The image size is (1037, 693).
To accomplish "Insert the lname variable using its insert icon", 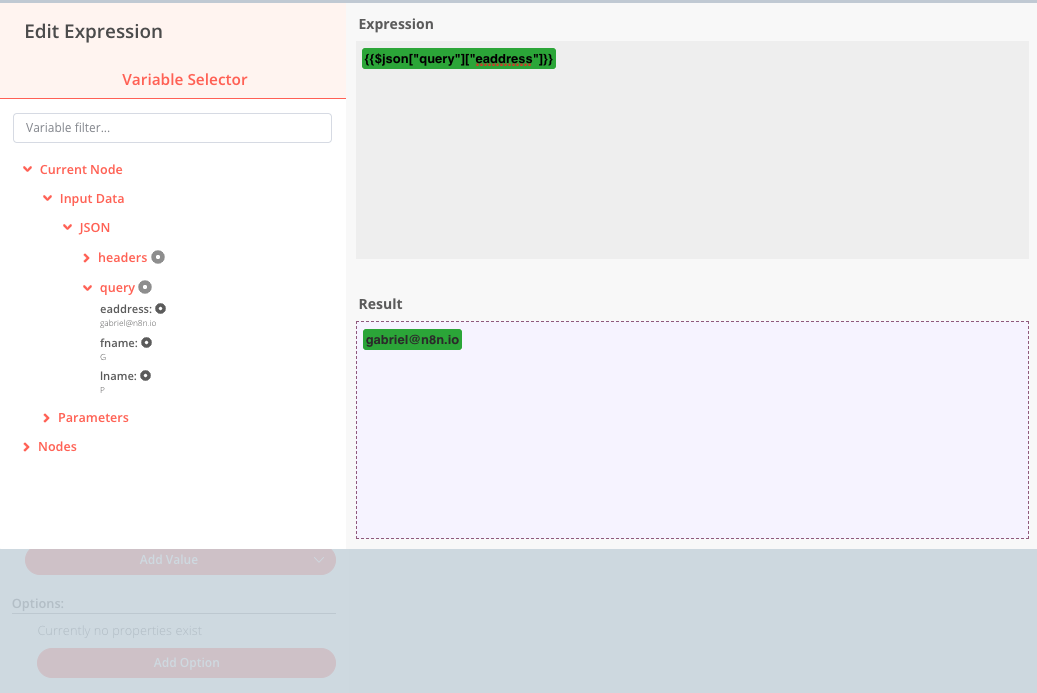I will tap(146, 375).
